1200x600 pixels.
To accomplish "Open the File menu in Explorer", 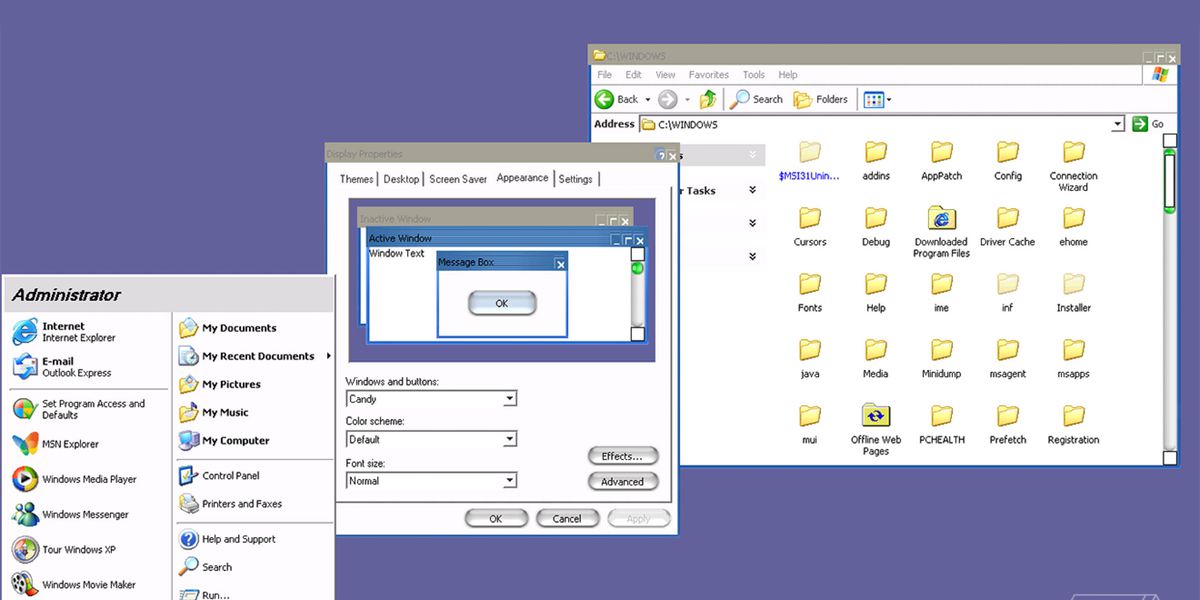I will pyautogui.click(x=604, y=75).
